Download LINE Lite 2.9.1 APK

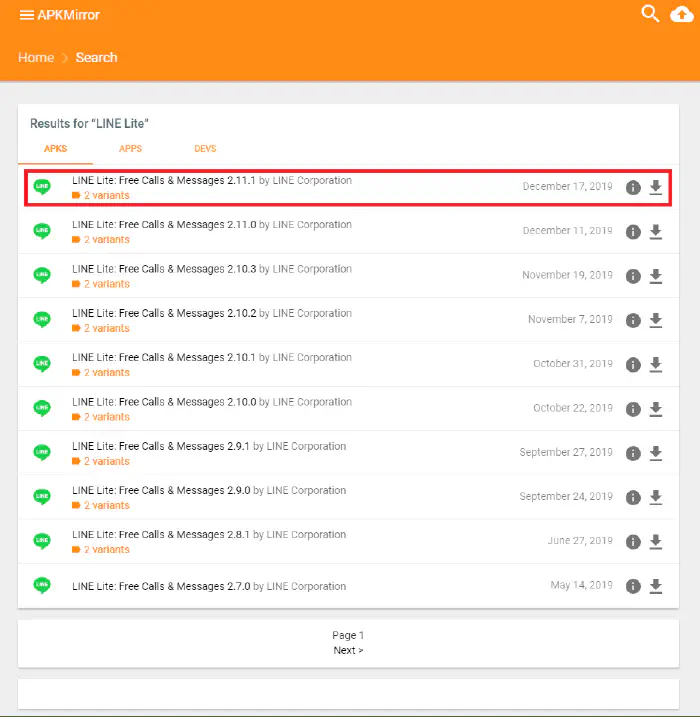click(656, 453)
